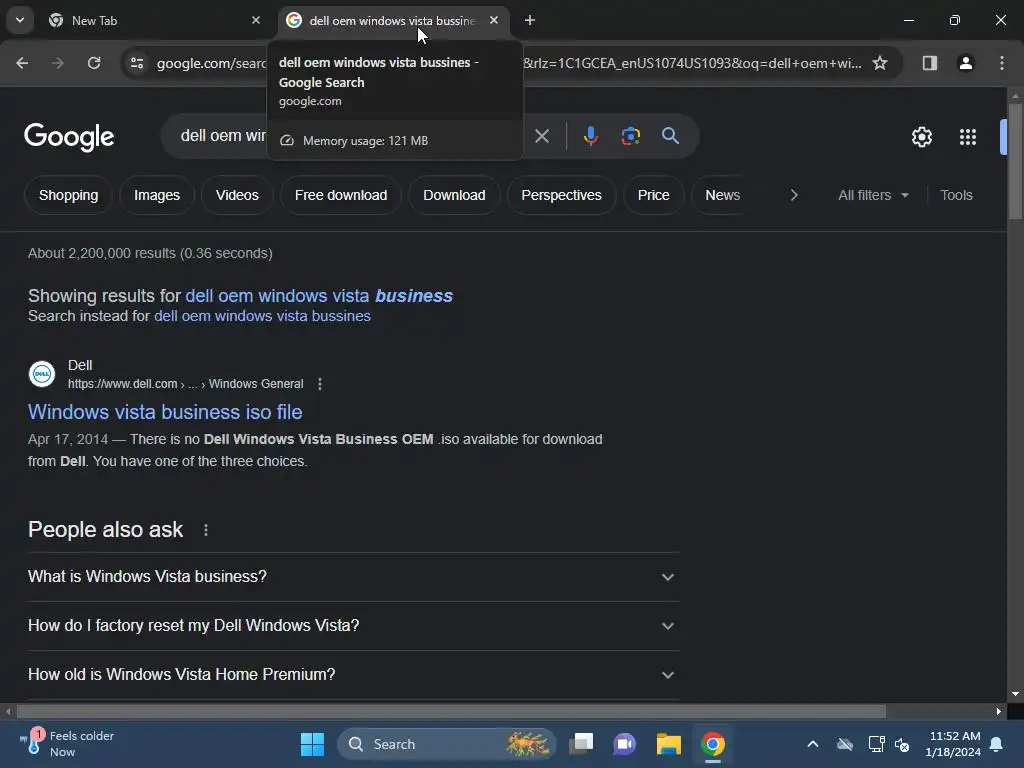The width and height of the screenshot is (1024, 768).
Task: Close the dell oem windows vista tab
Action: (494, 20)
